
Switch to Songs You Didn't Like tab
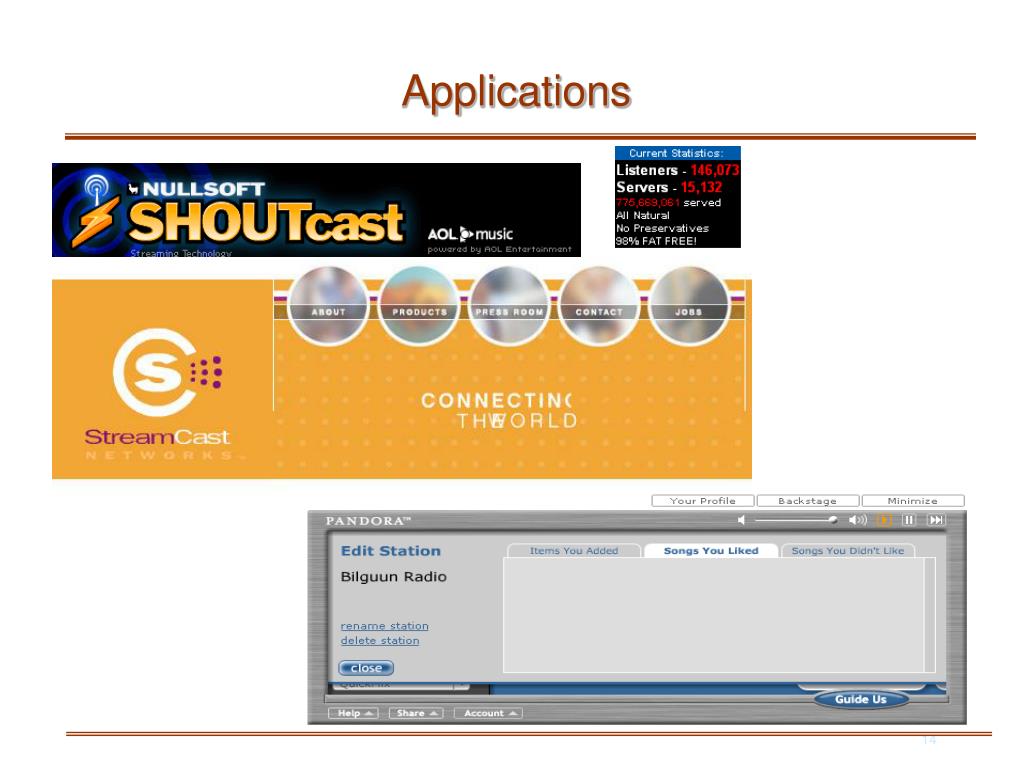[x=848, y=551]
